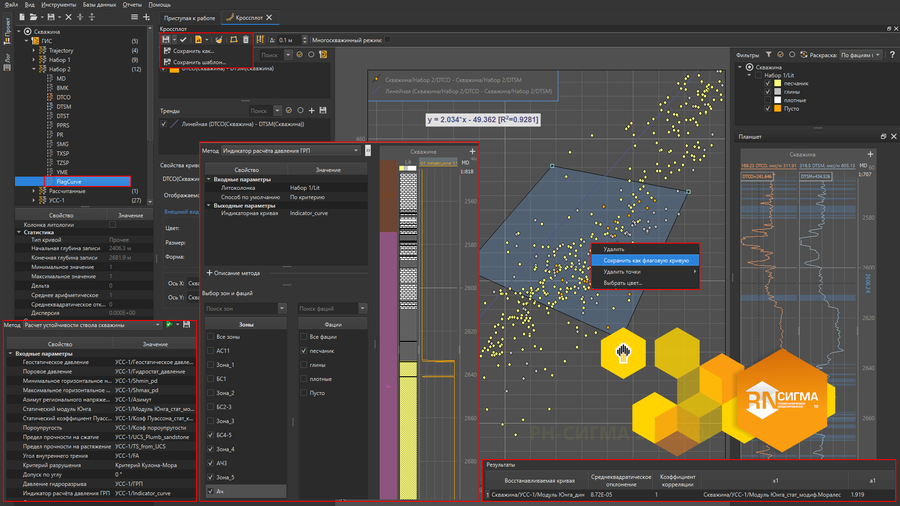
Task: Expand the УСС-1 tree node
Action: [34, 200]
